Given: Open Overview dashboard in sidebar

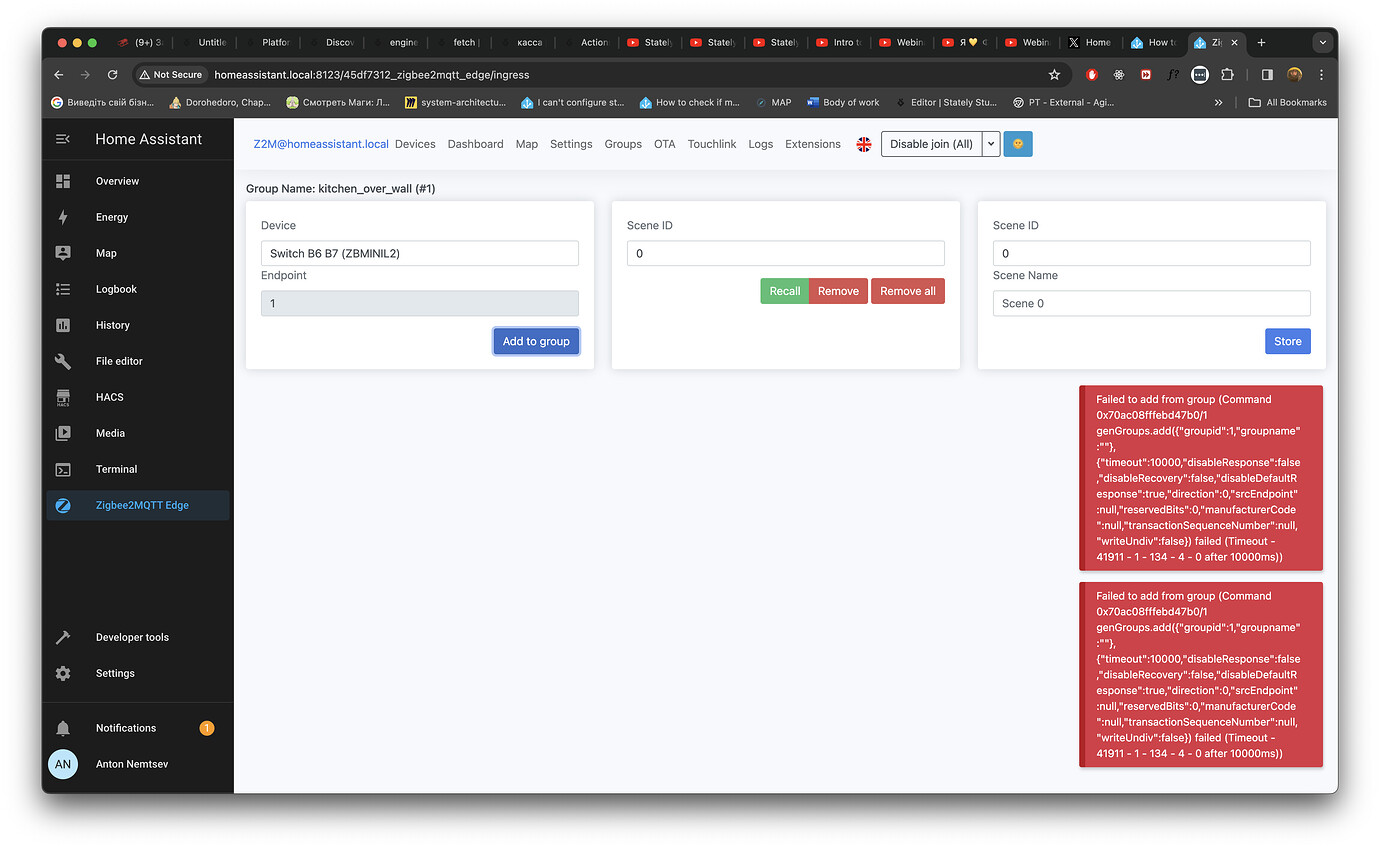Looking at the screenshot, I should [x=138, y=181].
